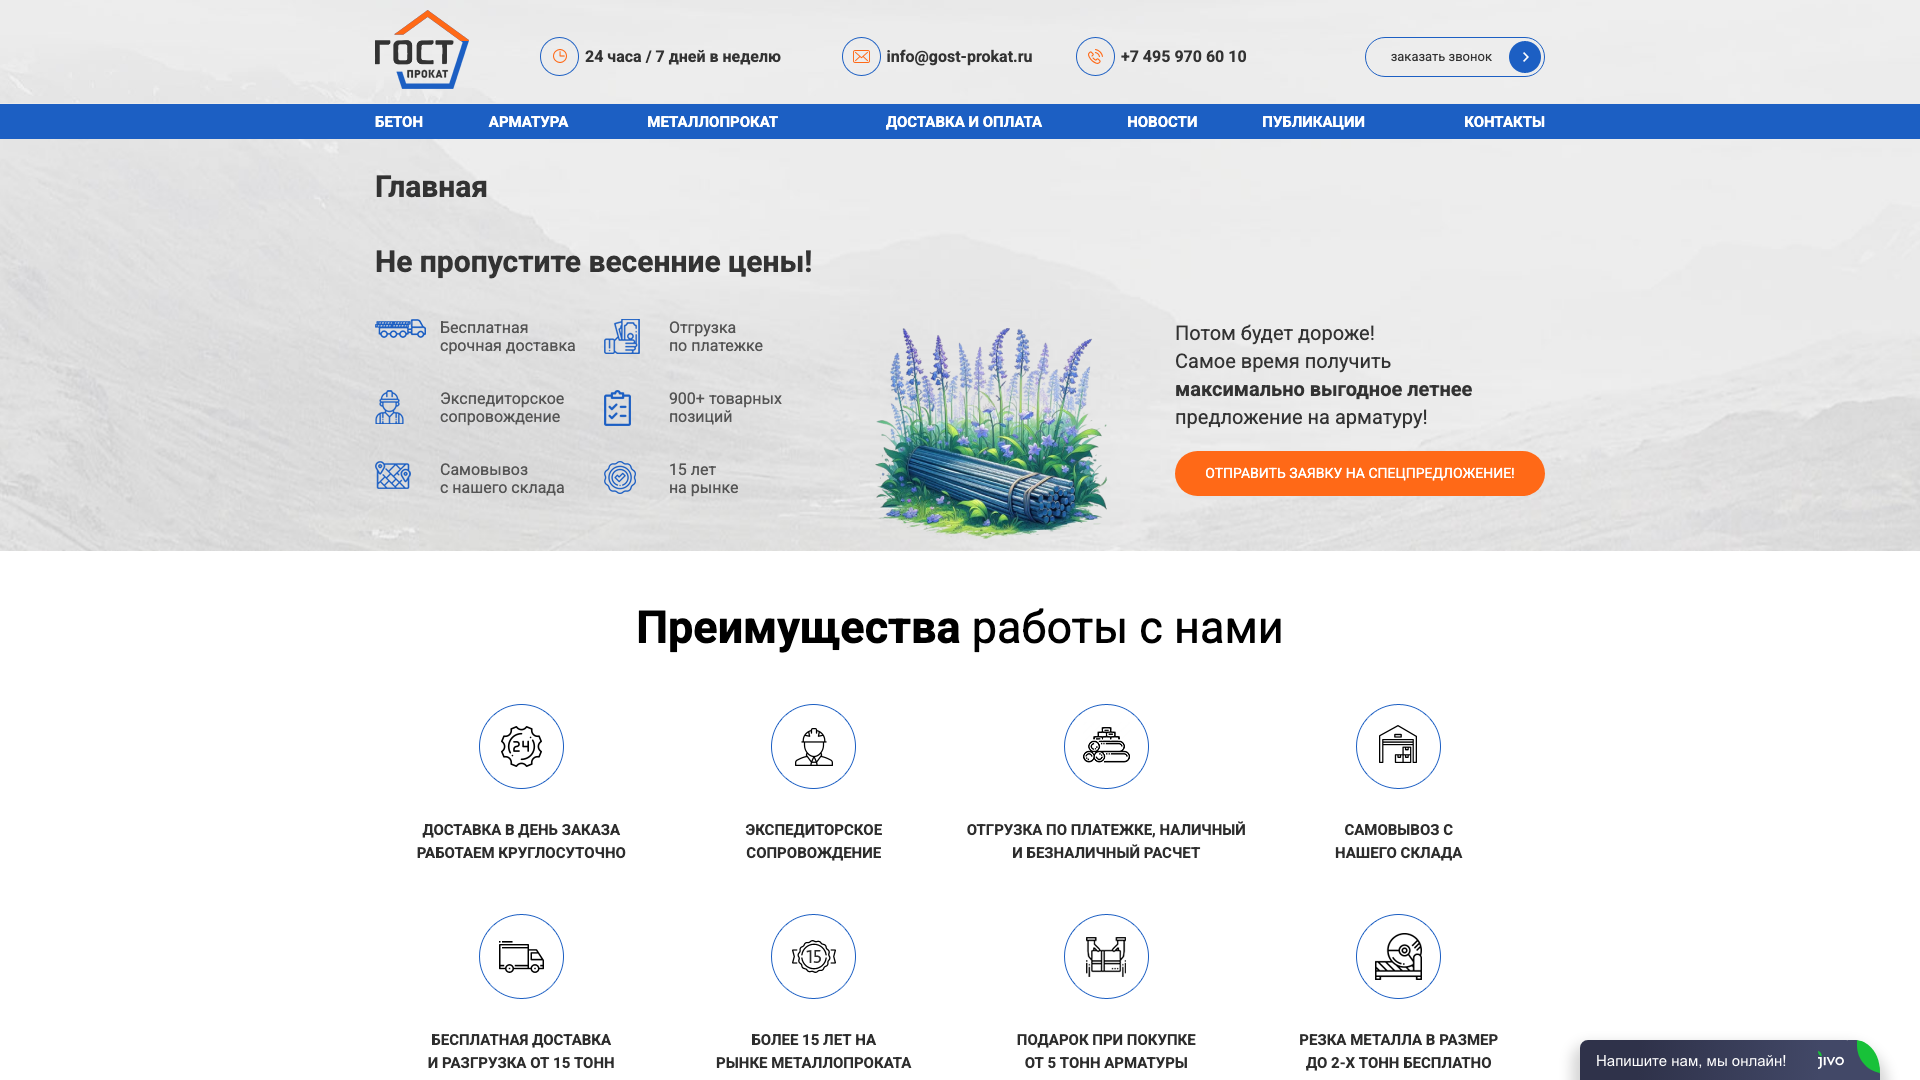Click the Главная heading
1920x1080 pixels.
point(431,187)
